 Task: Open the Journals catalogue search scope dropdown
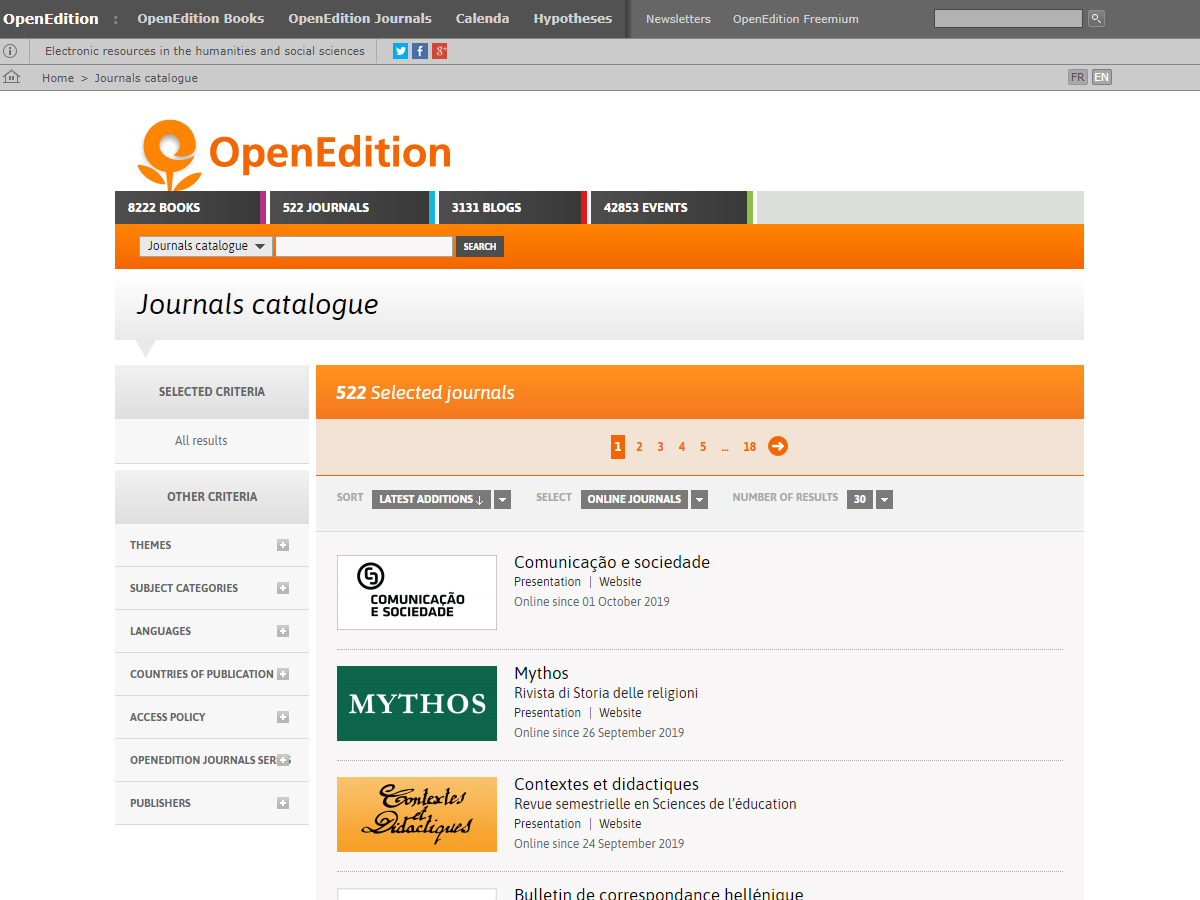[x=205, y=246]
